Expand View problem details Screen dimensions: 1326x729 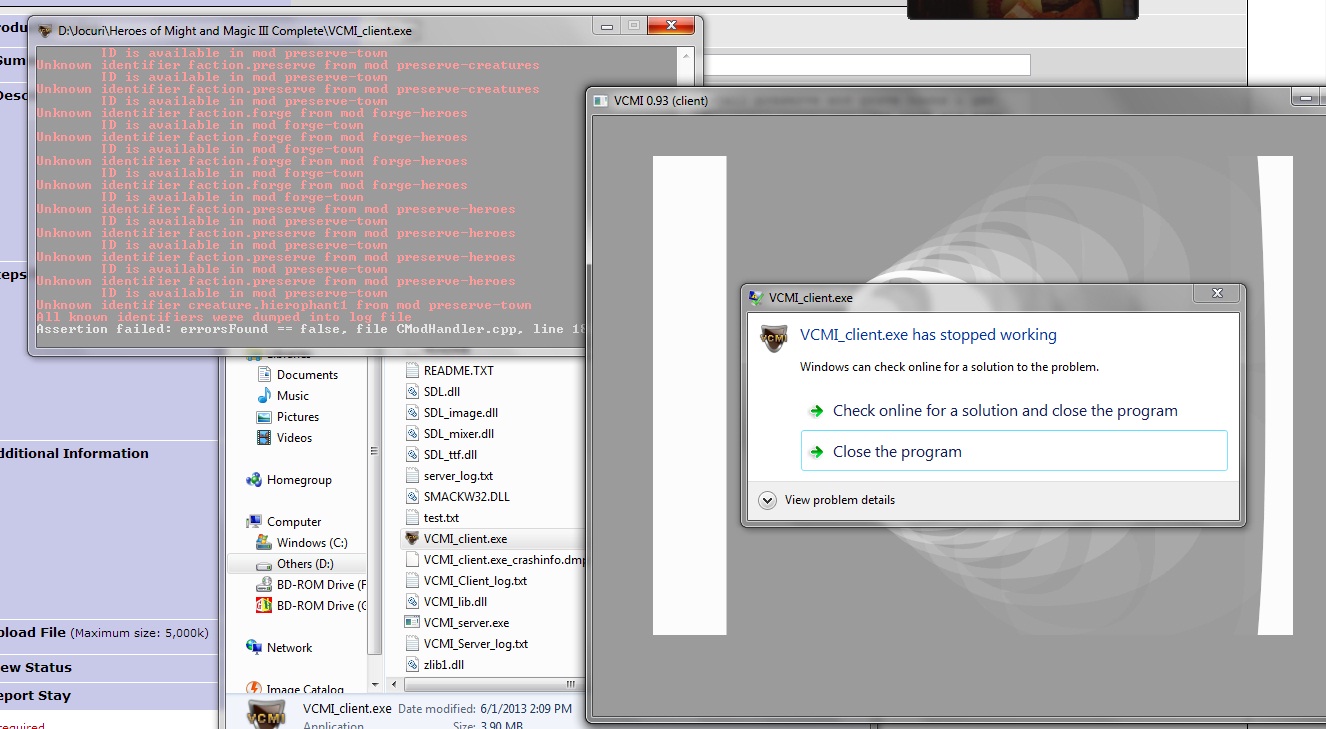pyautogui.click(x=839, y=500)
